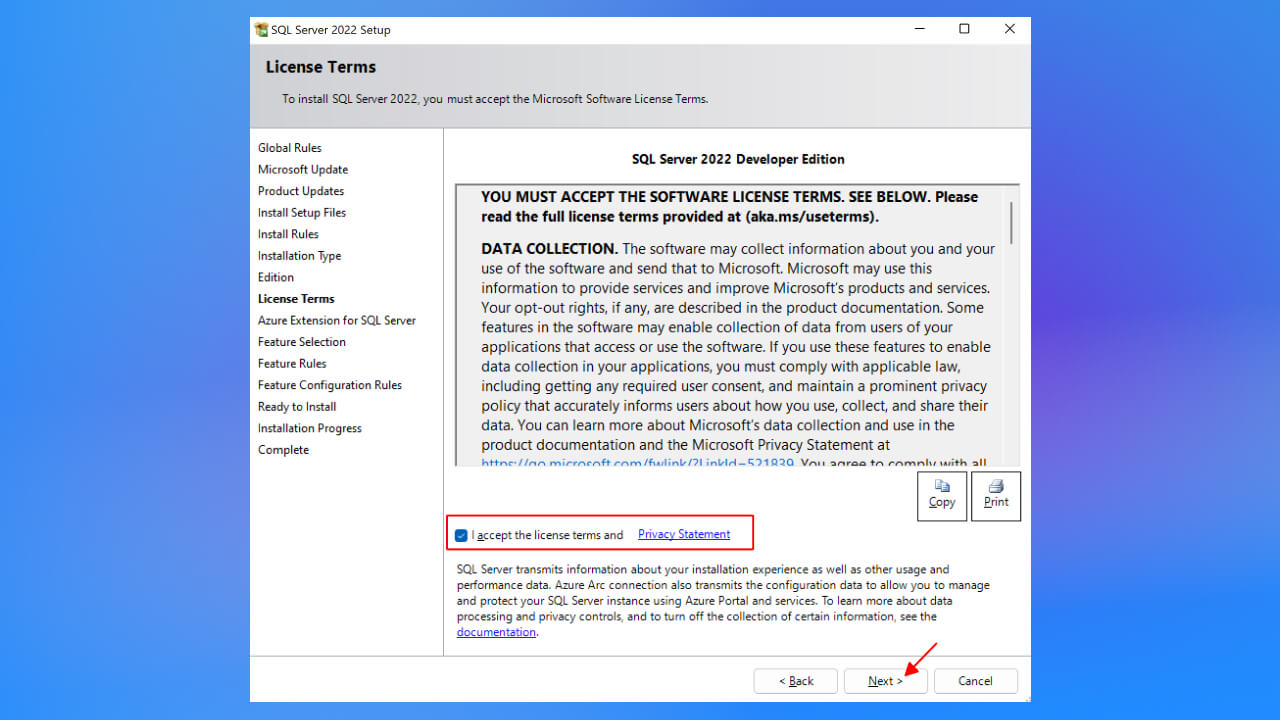Open the go.microsoft.com fwlink in license text
1280x720 pixels.
pos(638,463)
